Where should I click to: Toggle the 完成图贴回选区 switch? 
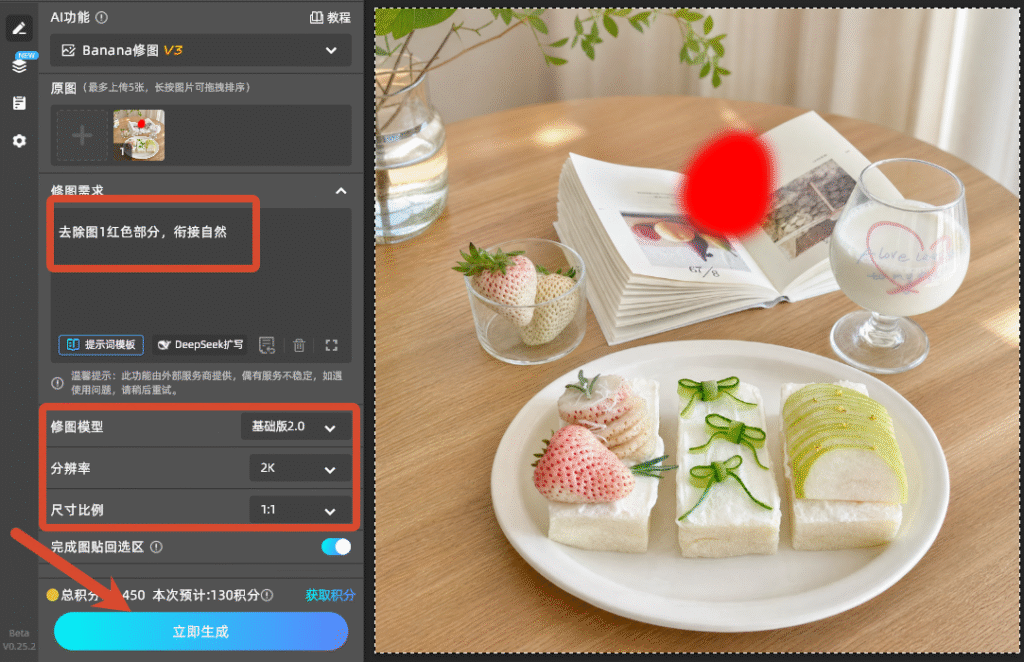click(x=336, y=546)
